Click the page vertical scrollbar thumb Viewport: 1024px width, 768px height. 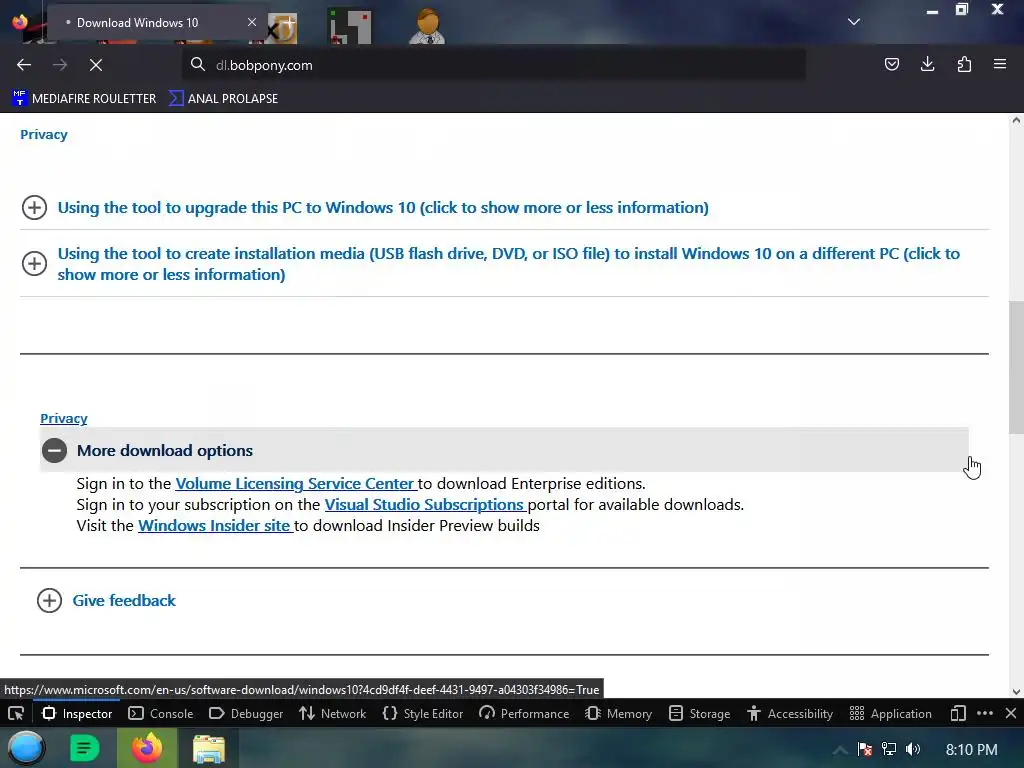click(x=1016, y=368)
